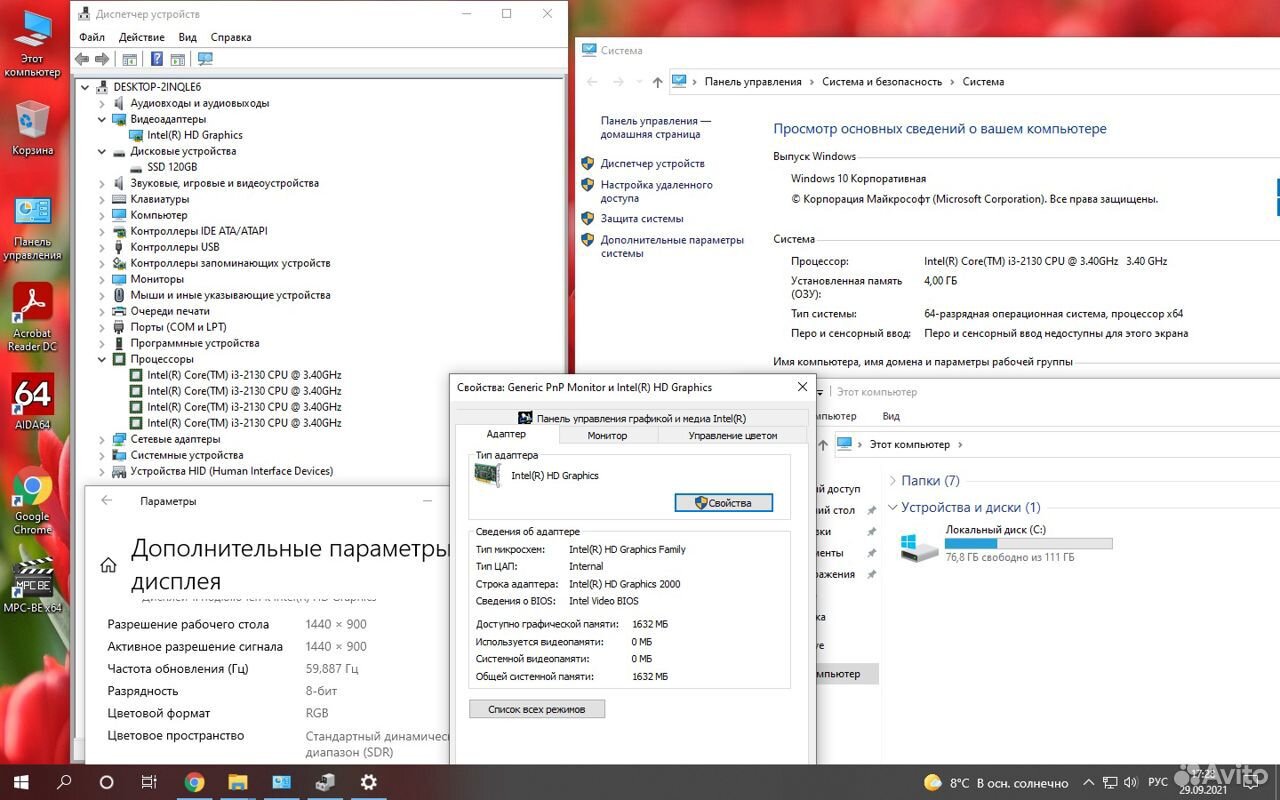Click weather widget 8°C on taskbar
This screenshot has height=800, width=1280.
[996, 783]
